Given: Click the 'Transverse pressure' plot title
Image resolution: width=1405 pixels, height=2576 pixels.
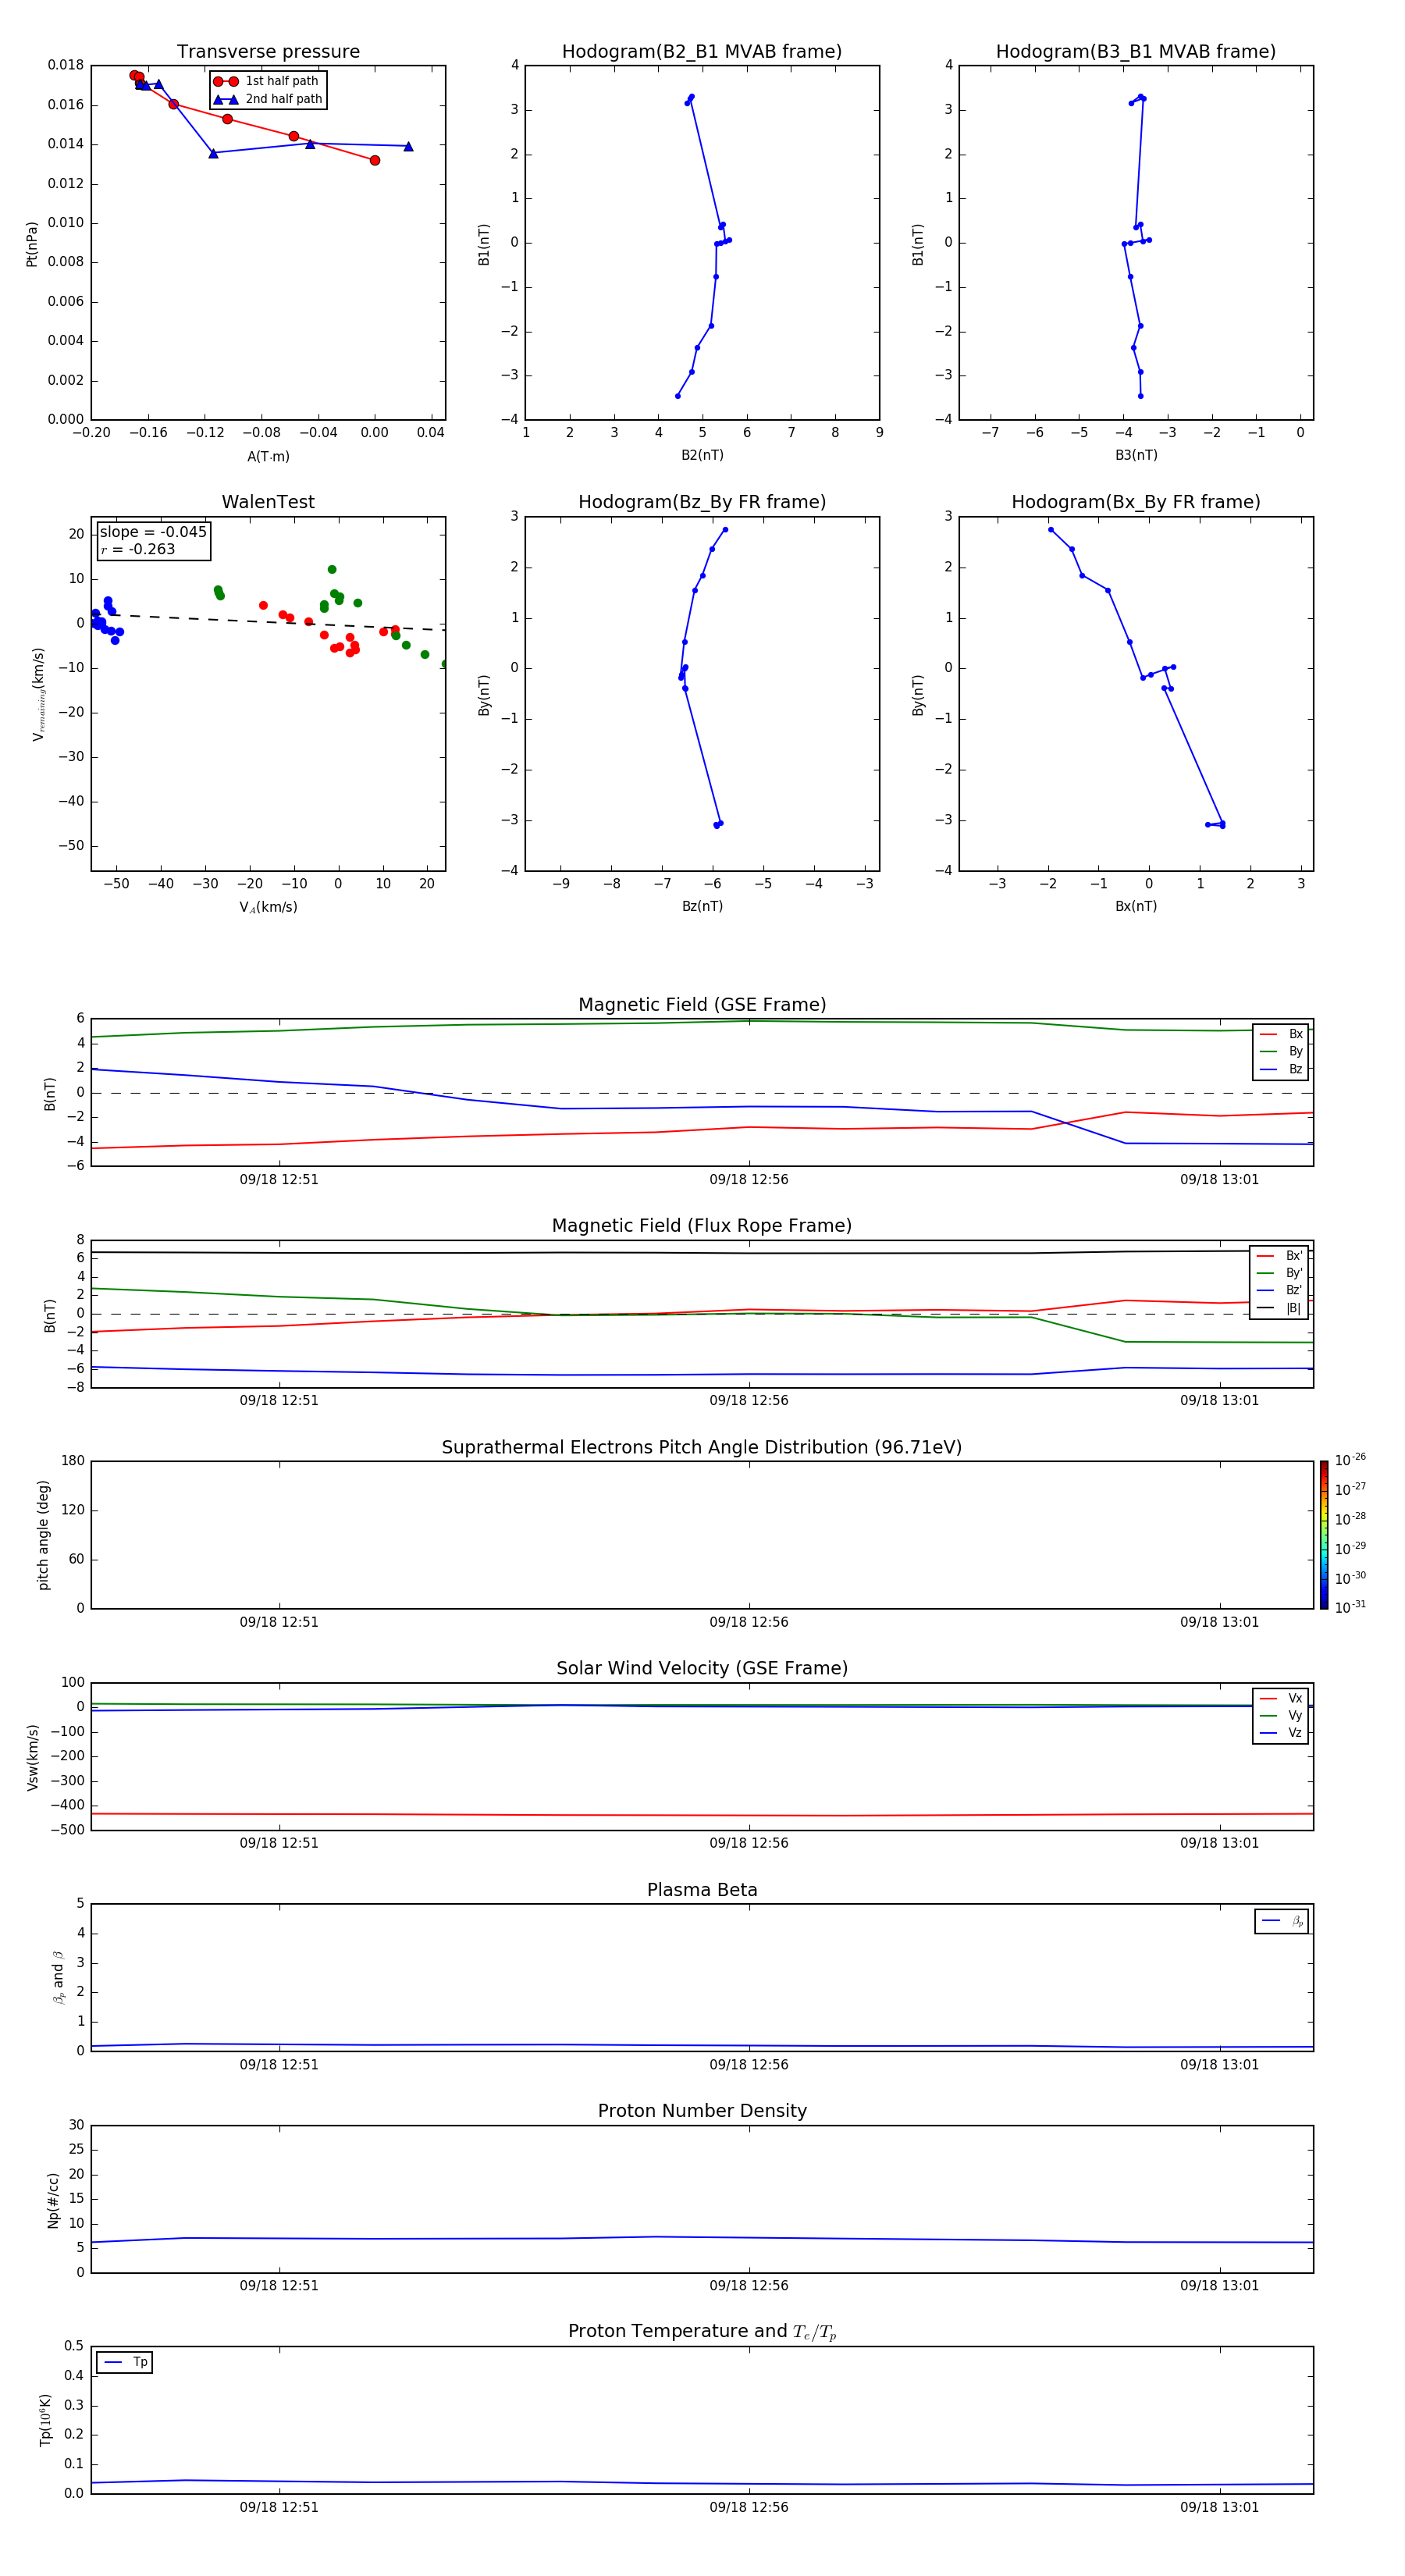Looking at the screenshot, I should pos(268,51).
